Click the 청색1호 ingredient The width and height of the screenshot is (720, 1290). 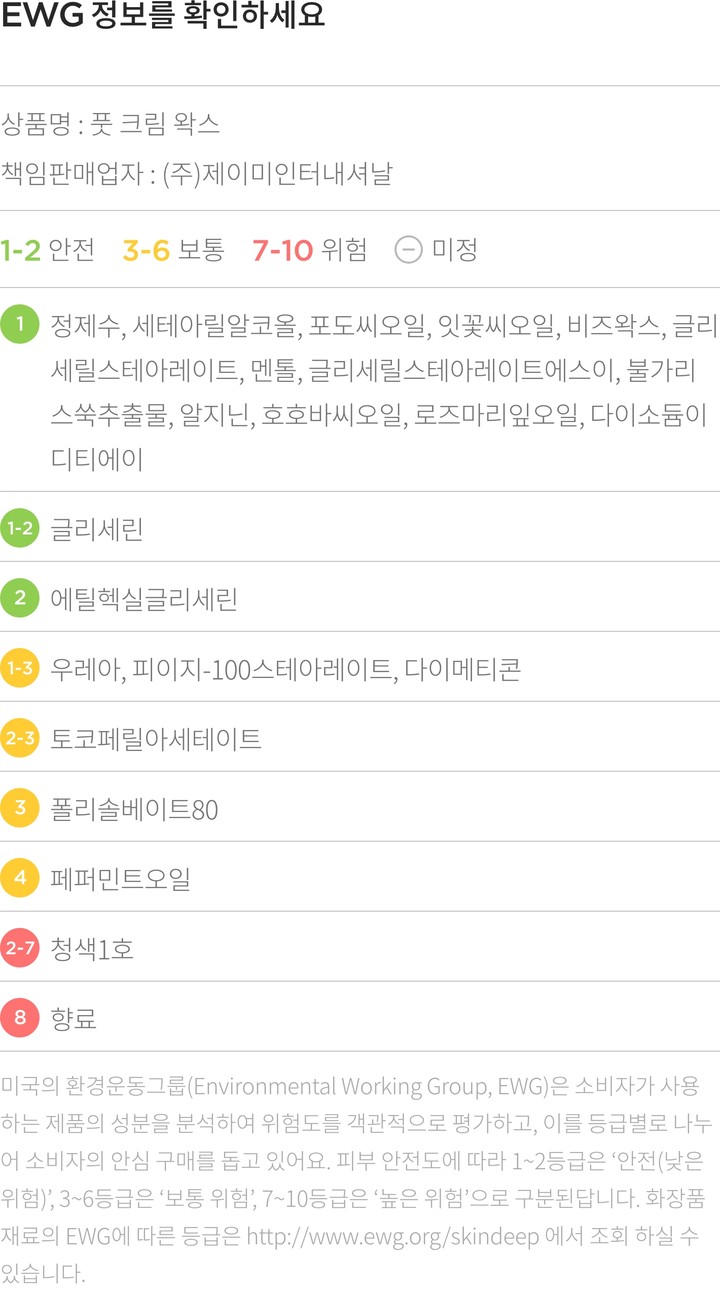(92, 949)
